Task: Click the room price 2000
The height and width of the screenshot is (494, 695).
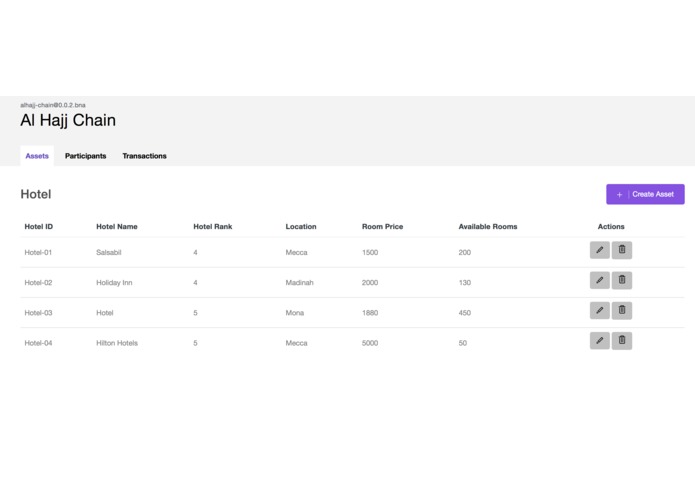Action: (x=370, y=283)
